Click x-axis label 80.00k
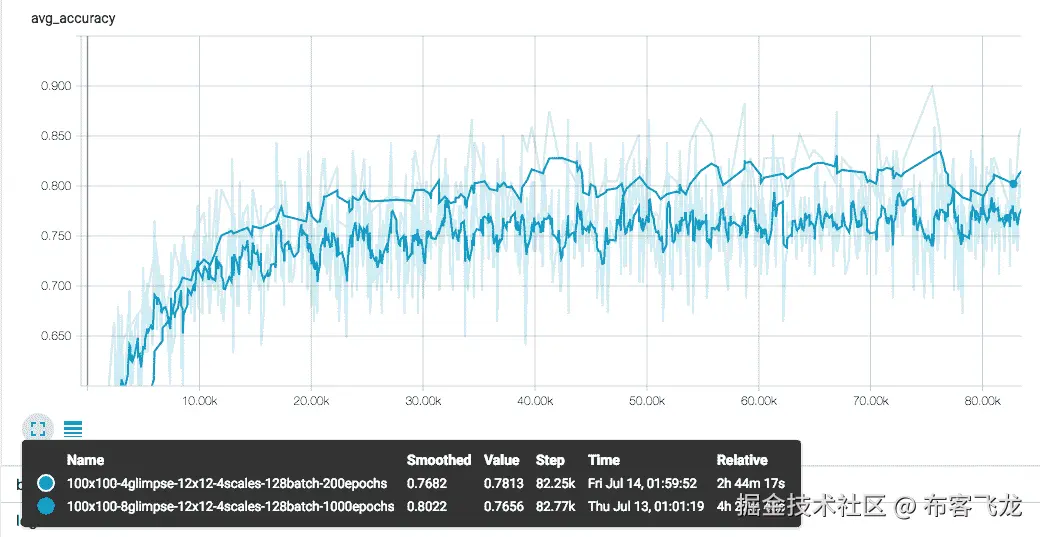1040x537 pixels. pyautogui.click(x=982, y=401)
